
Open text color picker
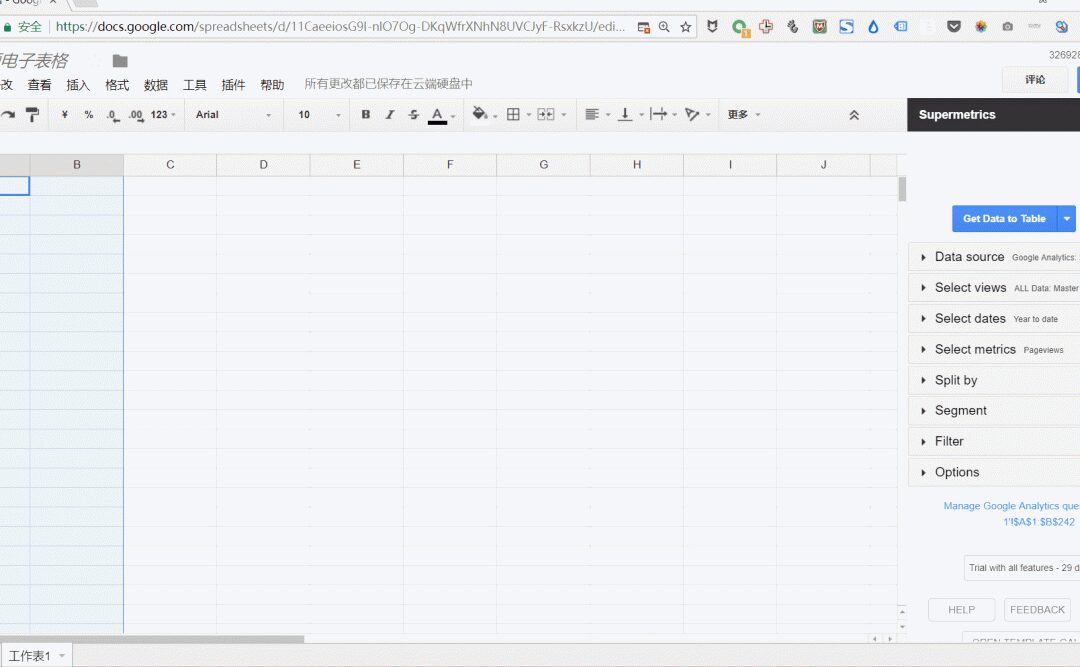(x=437, y=115)
